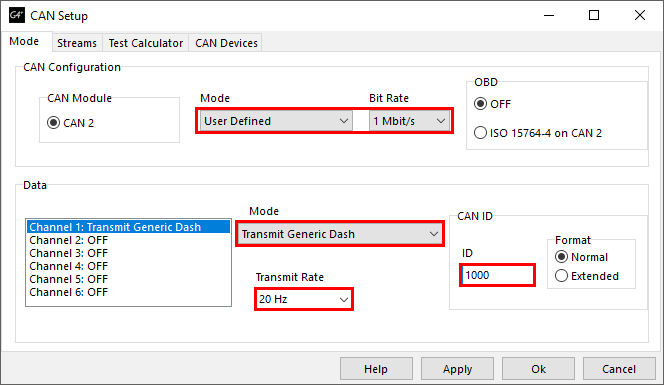
Task: Enable ISO 15764-4 on CAN 2 option
Action: pos(480,133)
